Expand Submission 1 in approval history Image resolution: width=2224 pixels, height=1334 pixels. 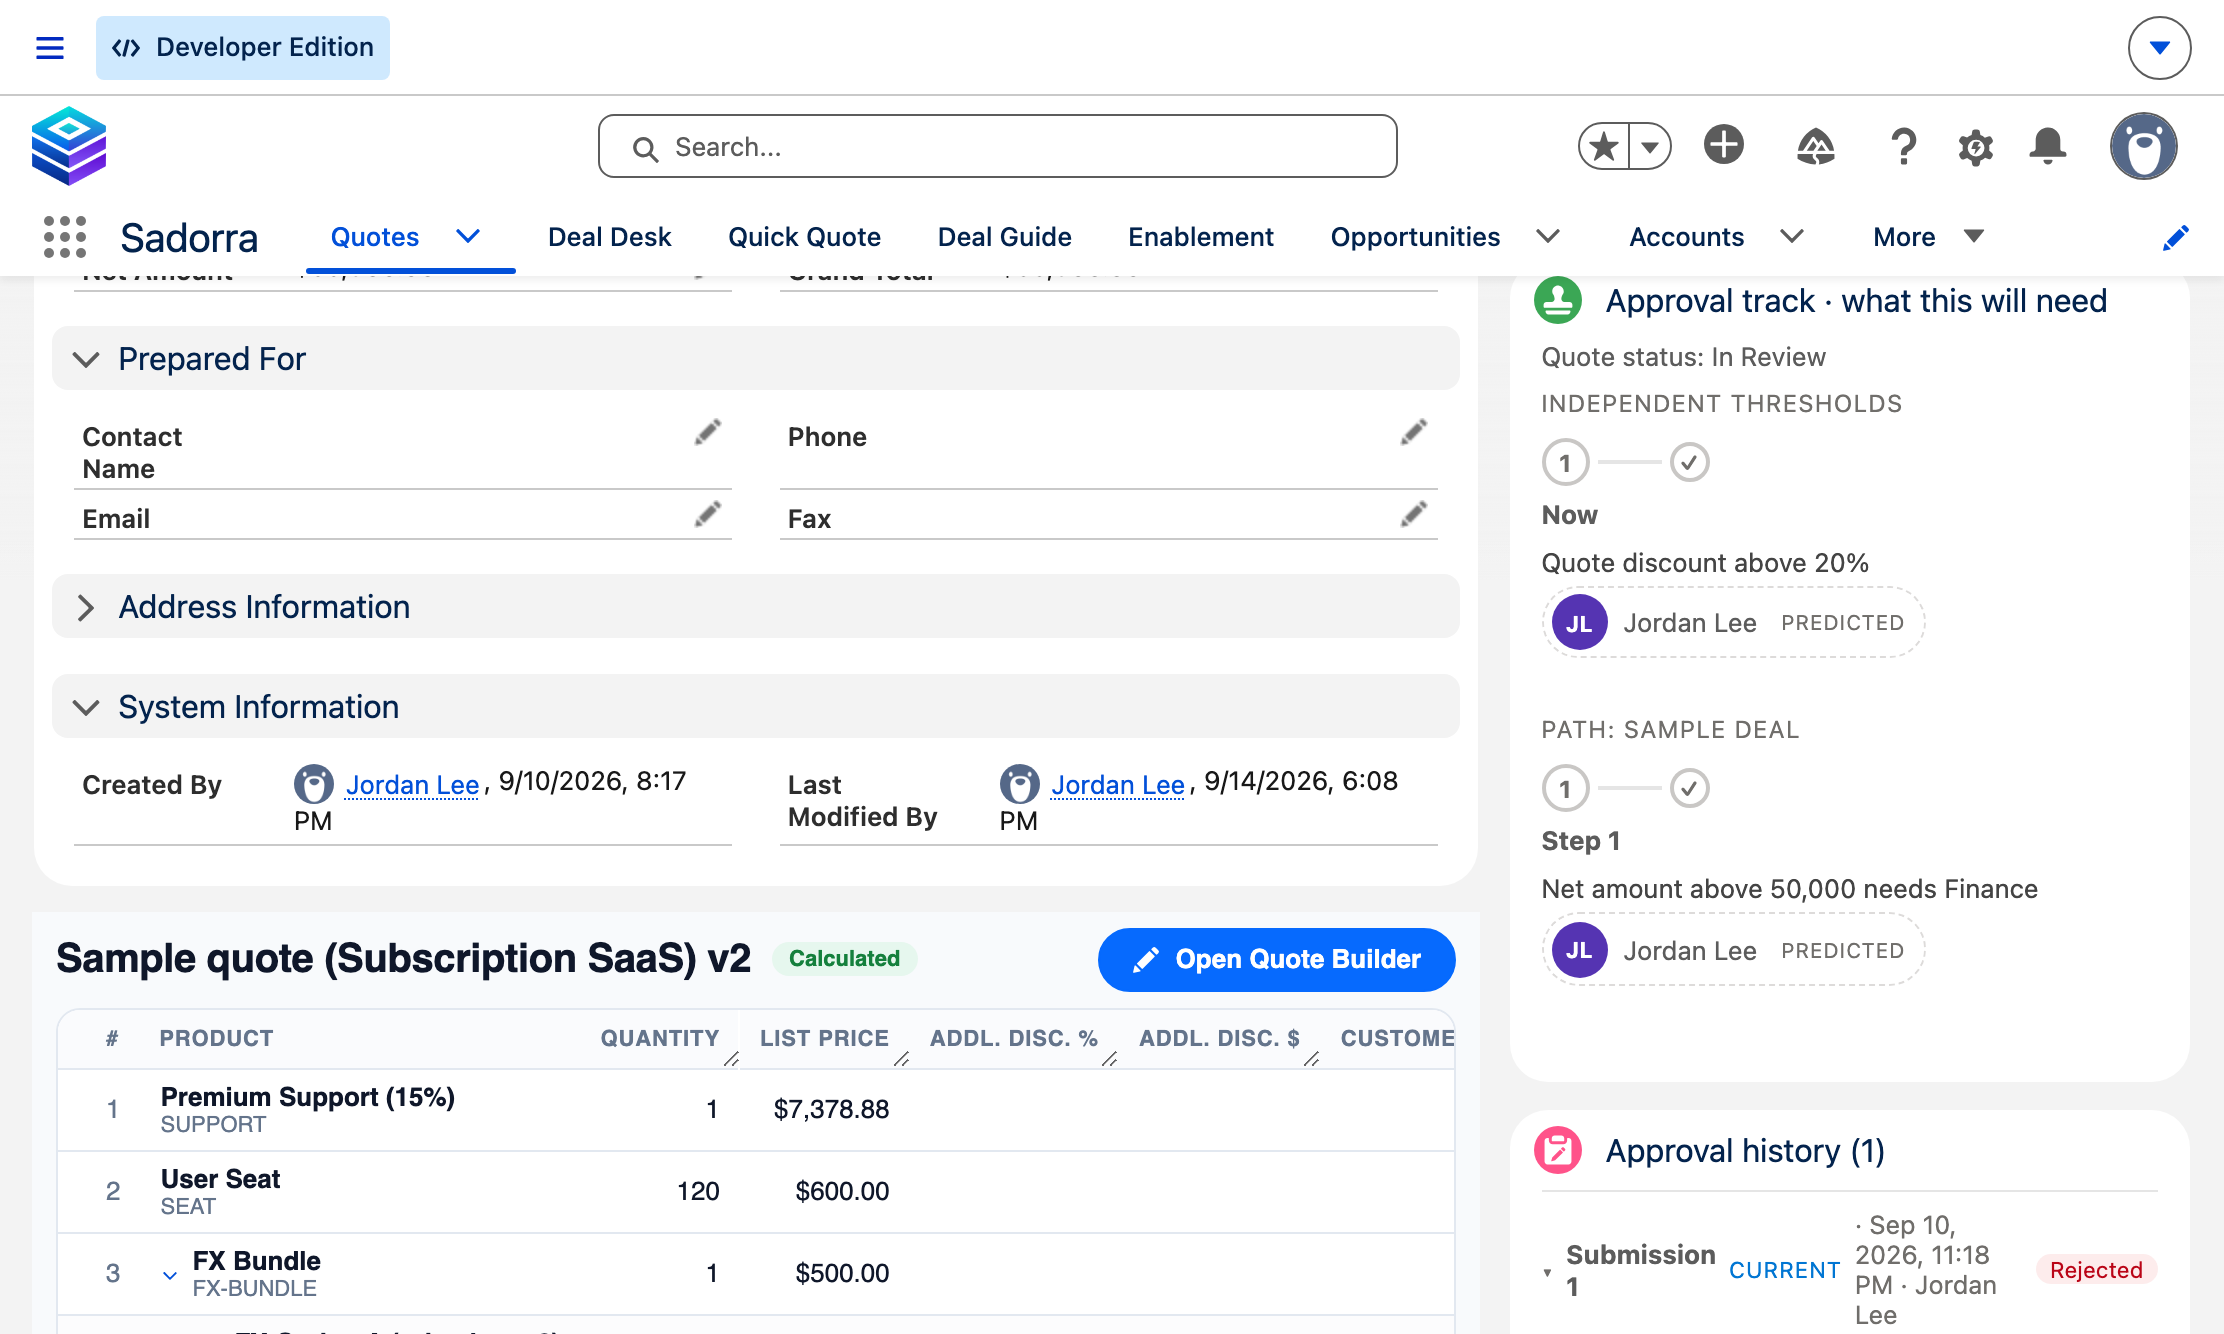pos(1547,1273)
